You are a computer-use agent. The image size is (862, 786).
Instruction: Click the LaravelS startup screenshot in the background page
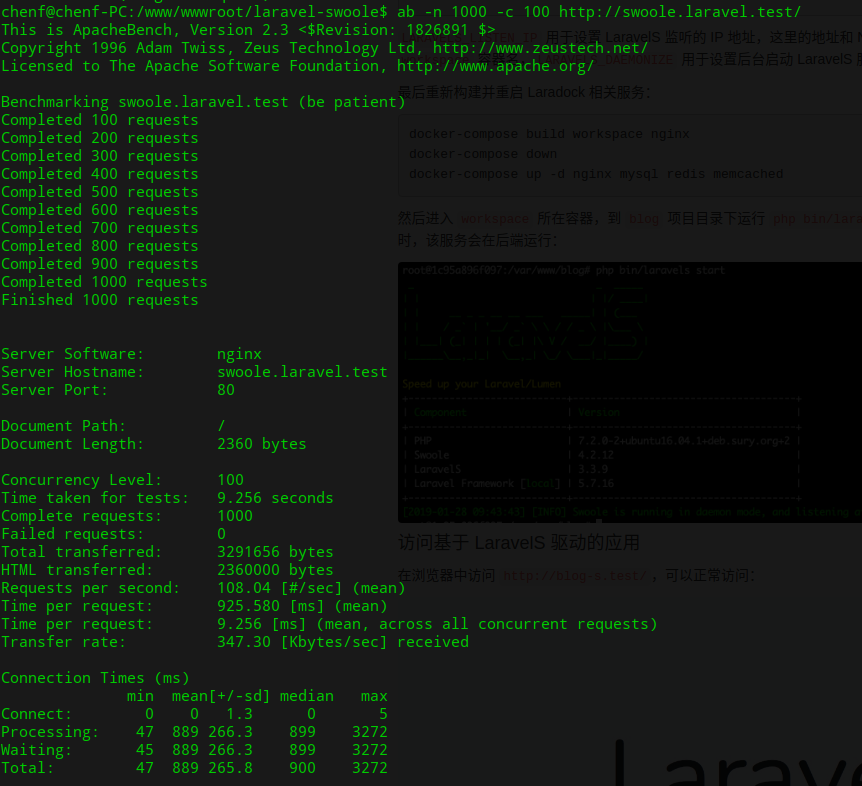click(x=629, y=392)
